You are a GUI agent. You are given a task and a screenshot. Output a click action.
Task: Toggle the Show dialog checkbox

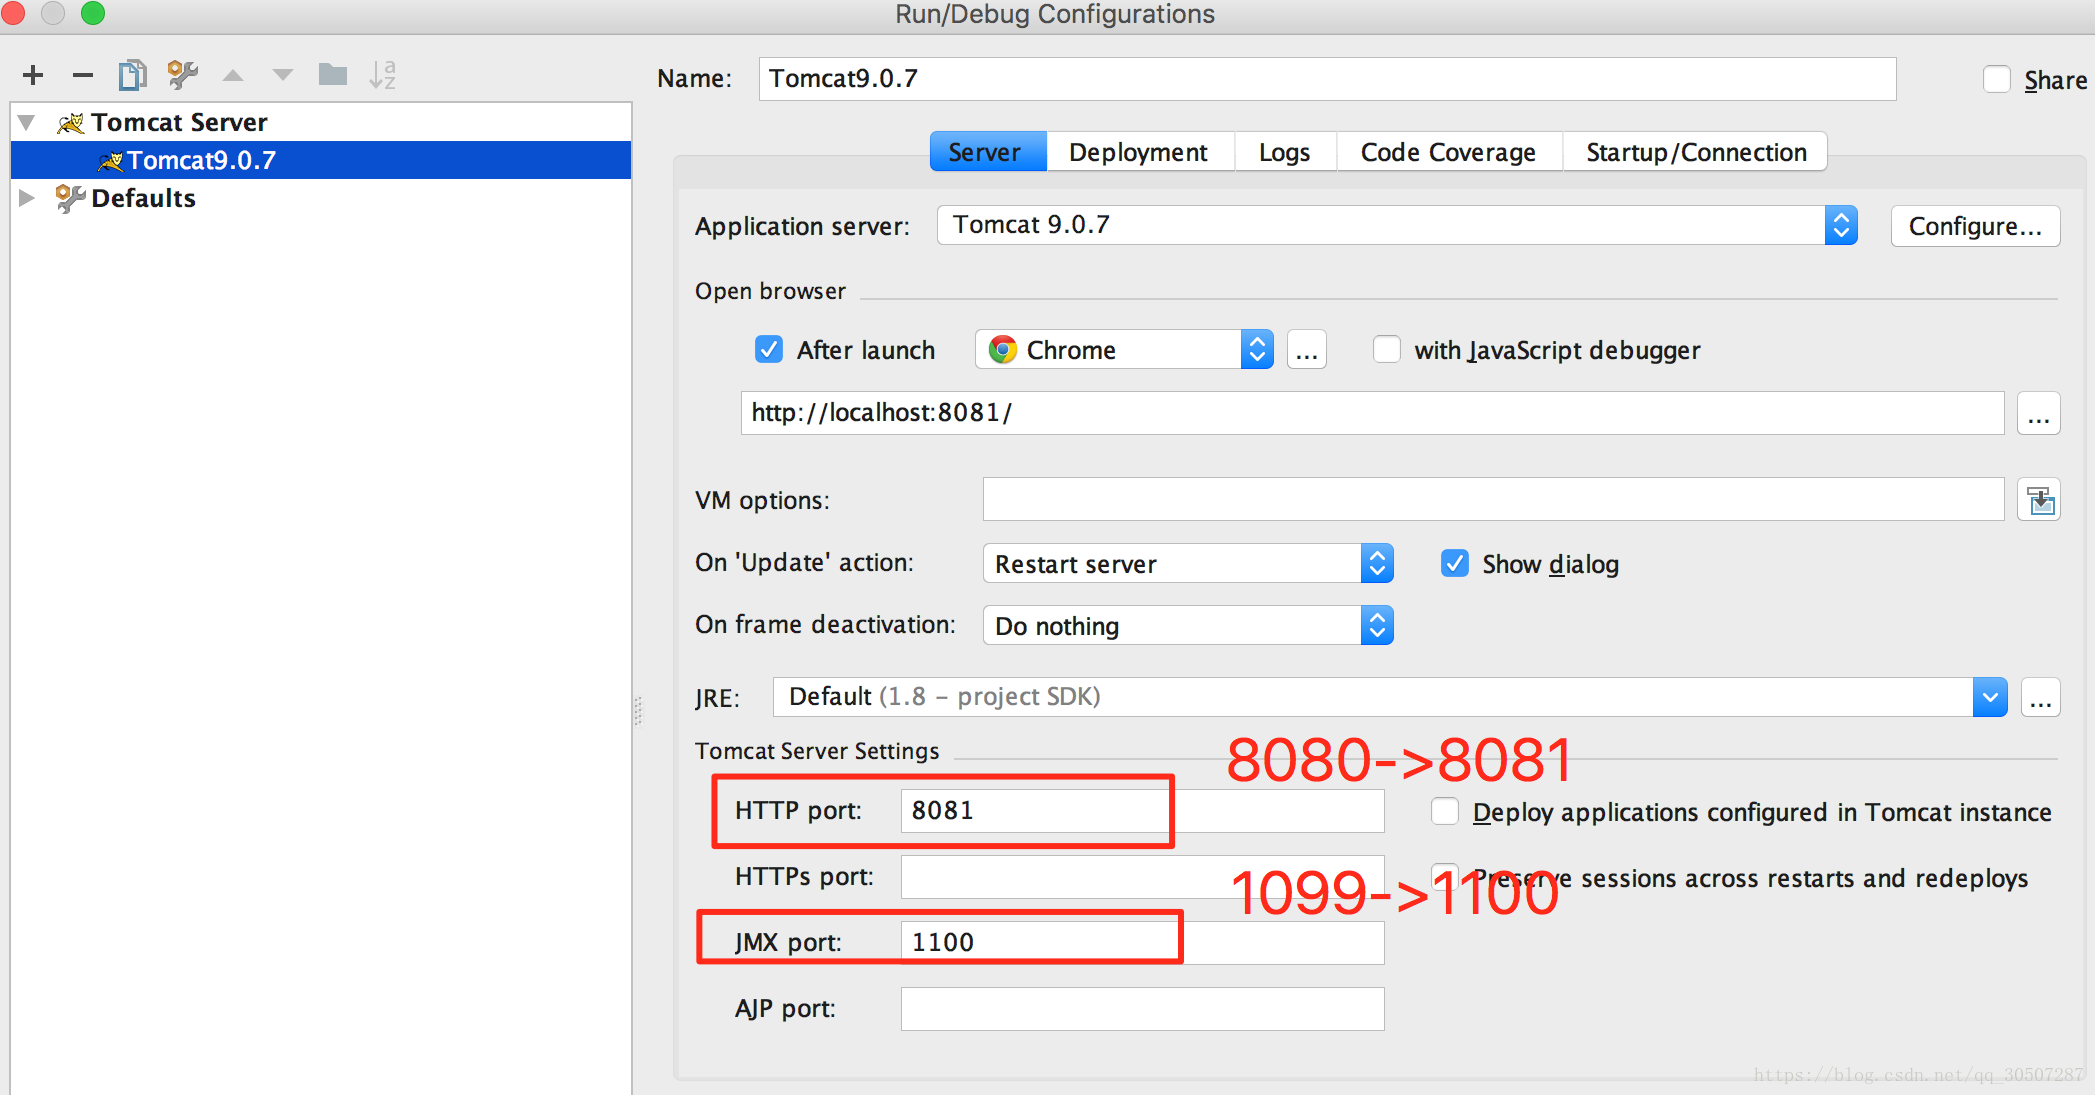pos(1455,564)
